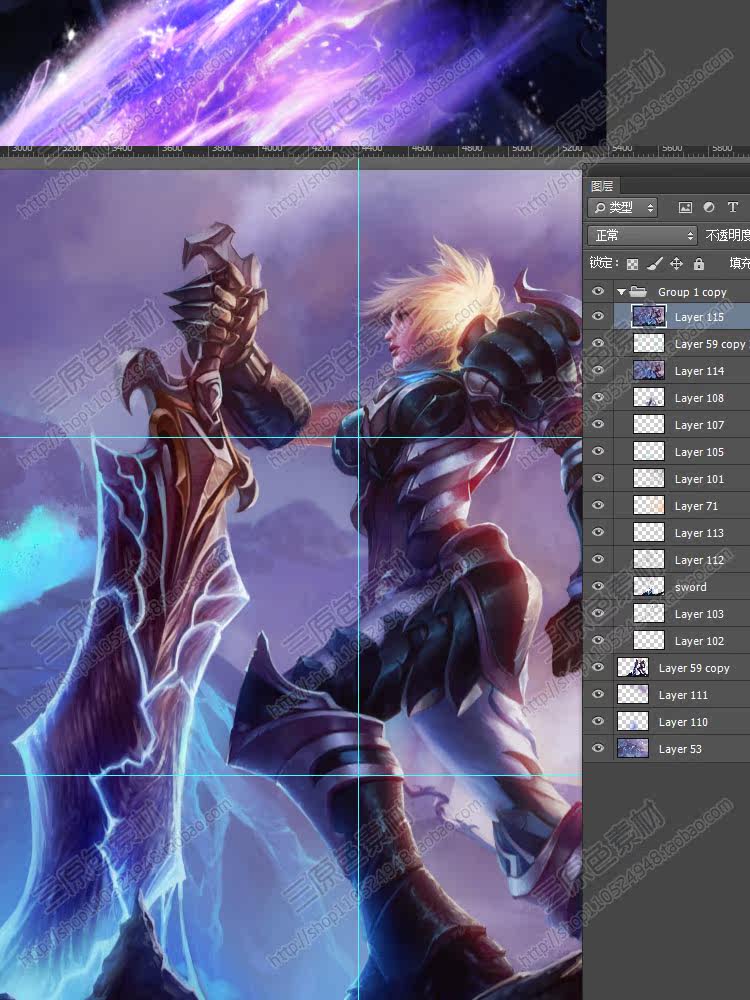This screenshot has width=750, height=1000.
Task: Toggle visibility of Layer 113
Action: click(x=598, y=532)
